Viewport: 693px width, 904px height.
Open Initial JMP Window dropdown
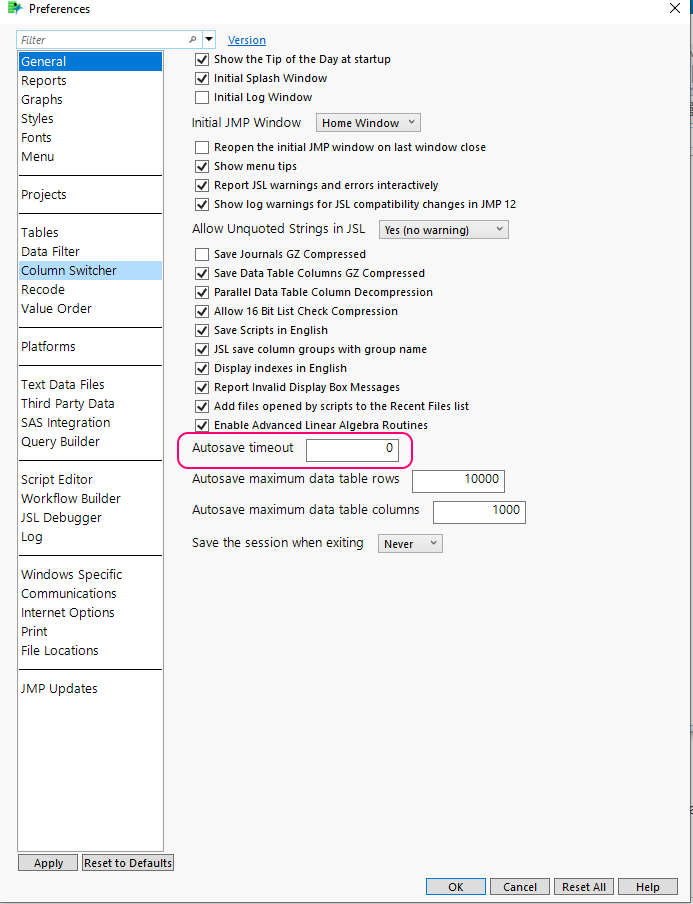[x=368, y=123]
